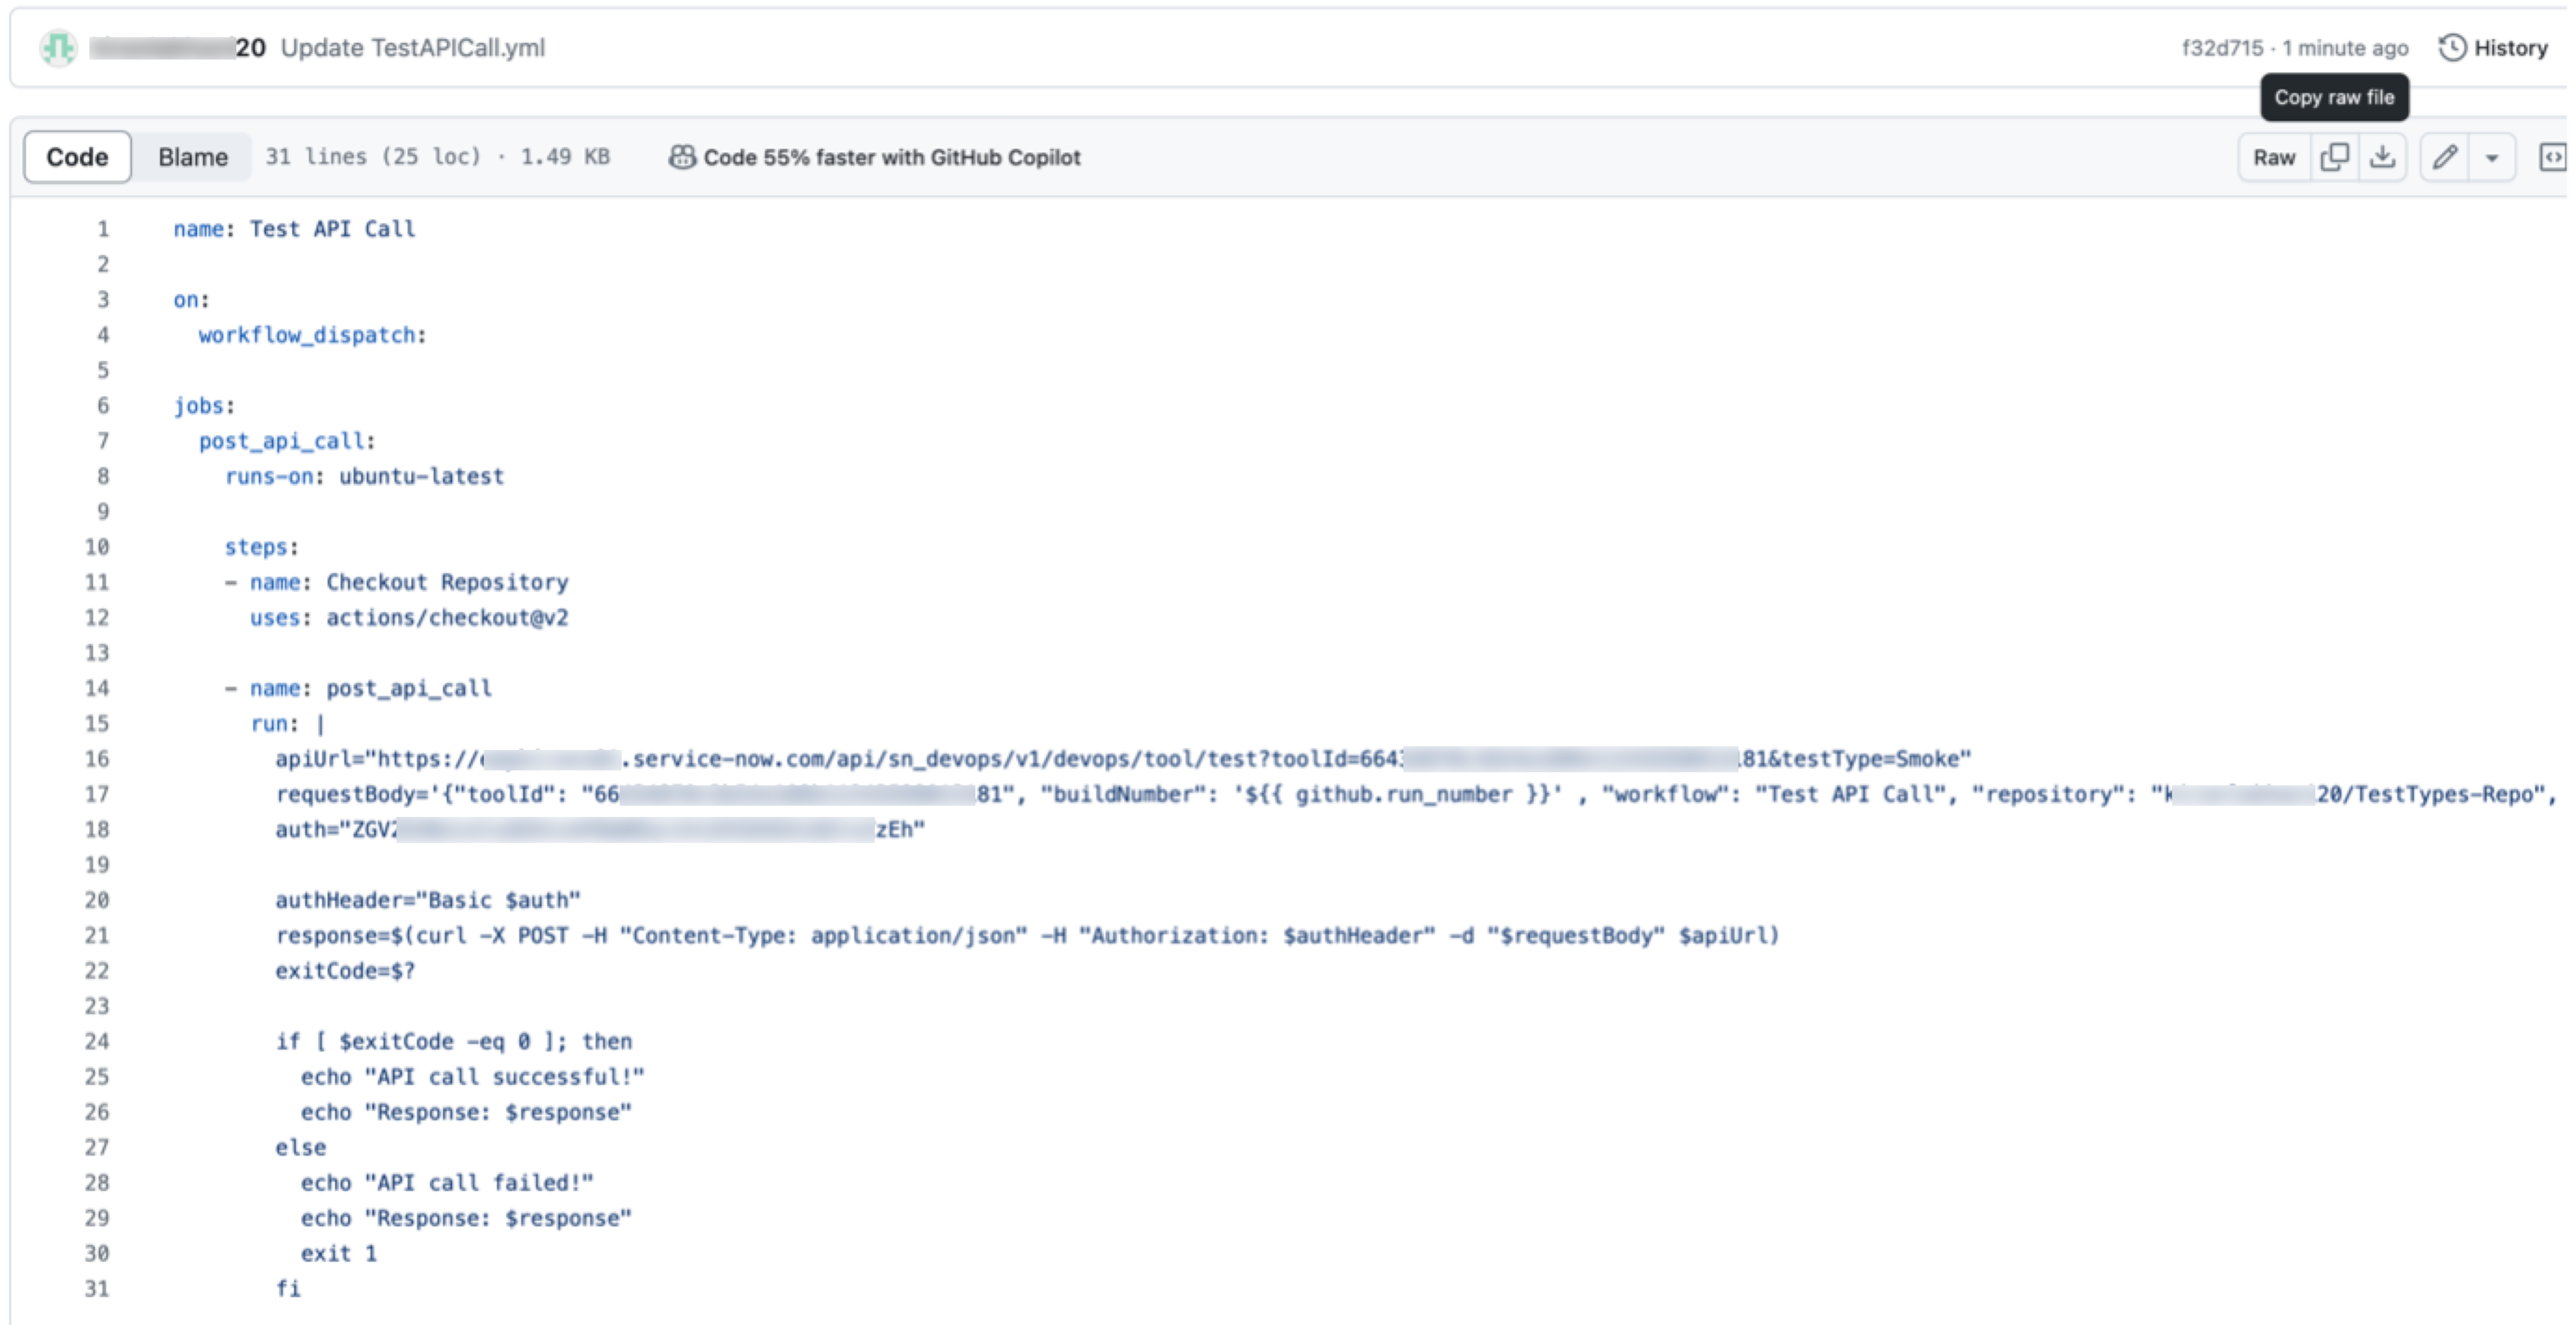
Task: Download the raw file icon
Action: [x=2382, y=157]
